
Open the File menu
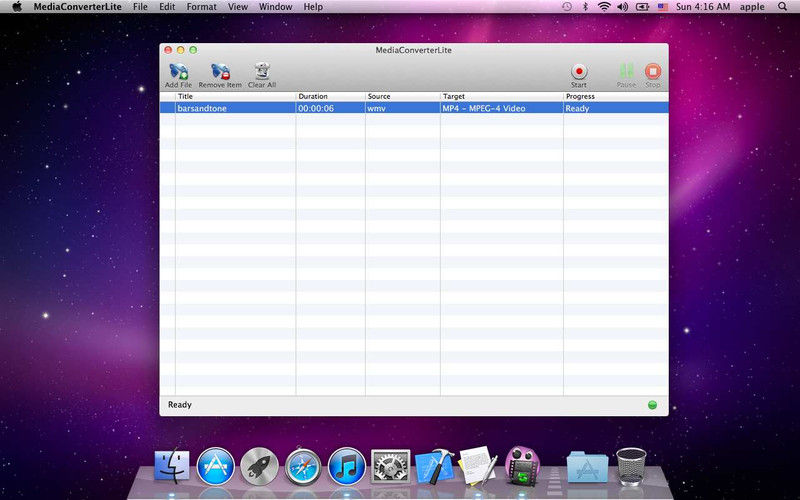140,7
